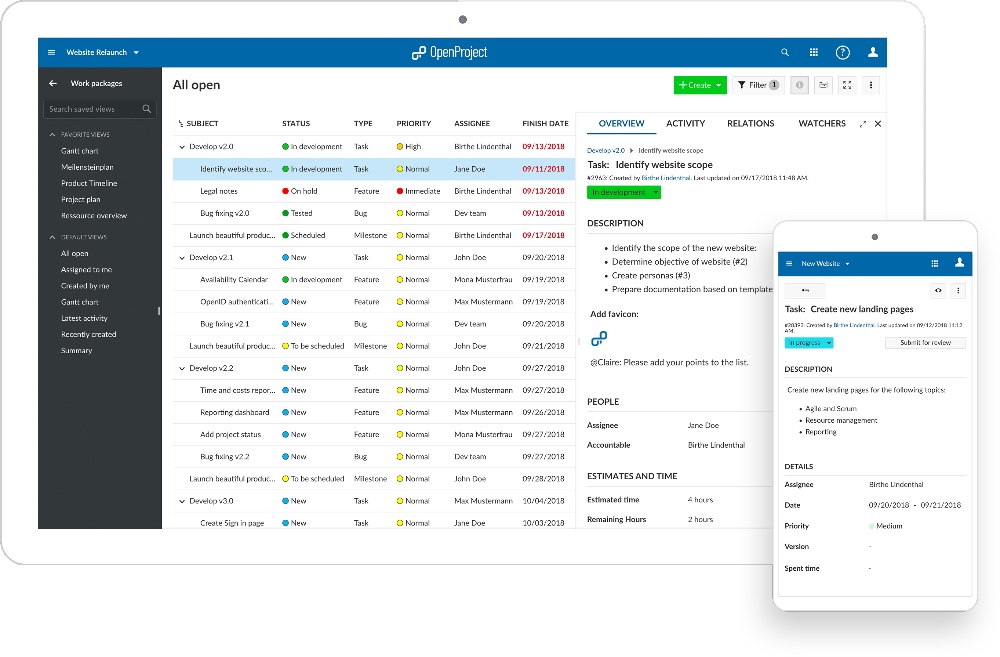Open the help question mark icon
The width and height of the screenshot is (1000, 657).
(x=843, y=52)
